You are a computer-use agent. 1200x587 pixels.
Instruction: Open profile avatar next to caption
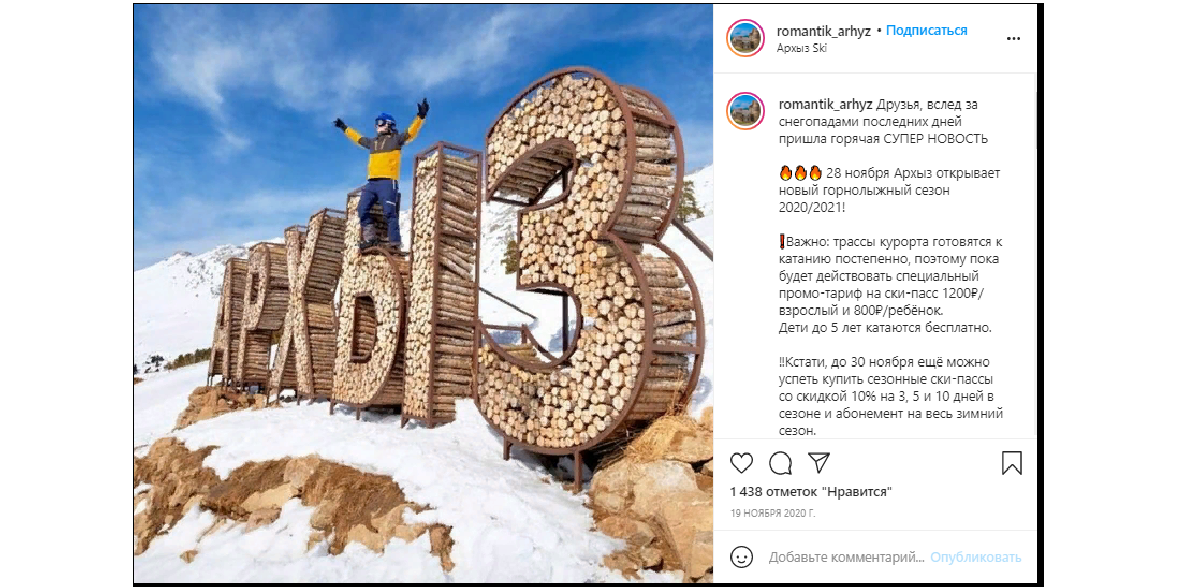pyautogui.click(x=746, y=111)
